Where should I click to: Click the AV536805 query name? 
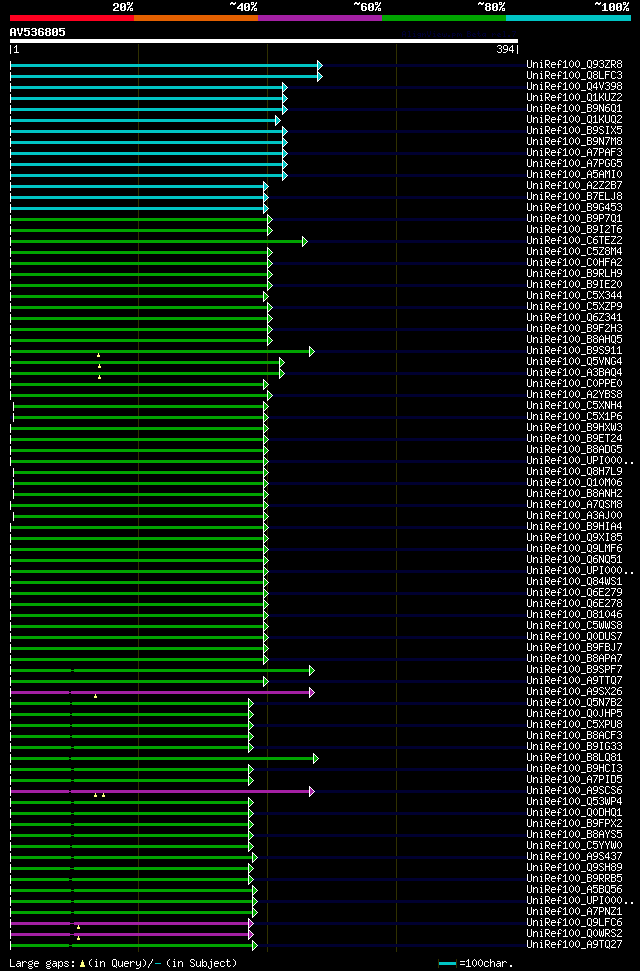tap(37, 32)
